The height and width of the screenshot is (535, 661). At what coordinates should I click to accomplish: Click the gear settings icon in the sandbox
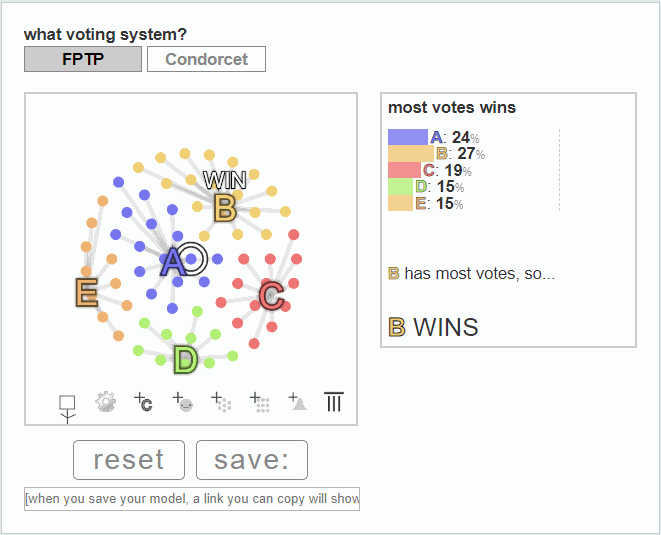(x=105, y=402)
